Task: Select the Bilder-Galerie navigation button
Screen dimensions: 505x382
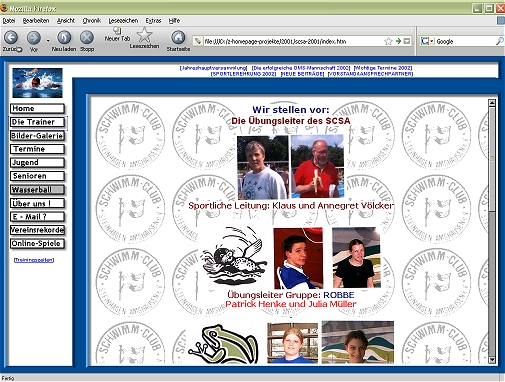Action: pos(37,136)
